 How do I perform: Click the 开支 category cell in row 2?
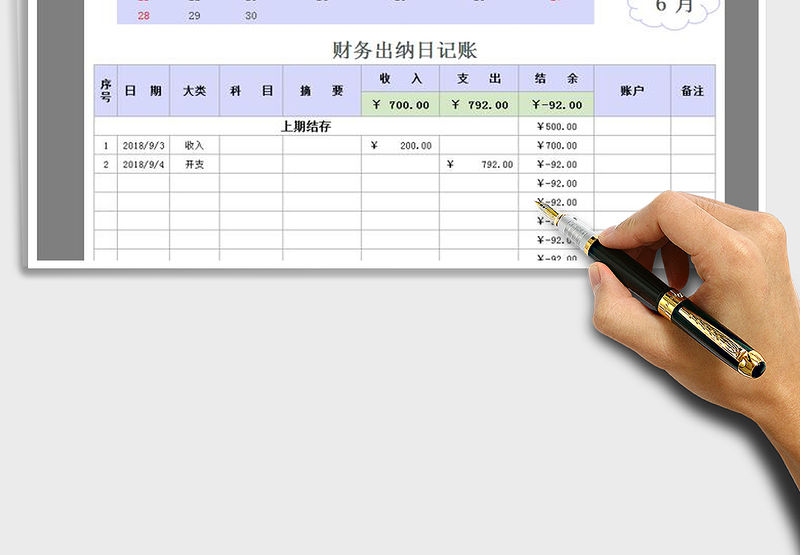pyautogui.click(x=194, y=165)
